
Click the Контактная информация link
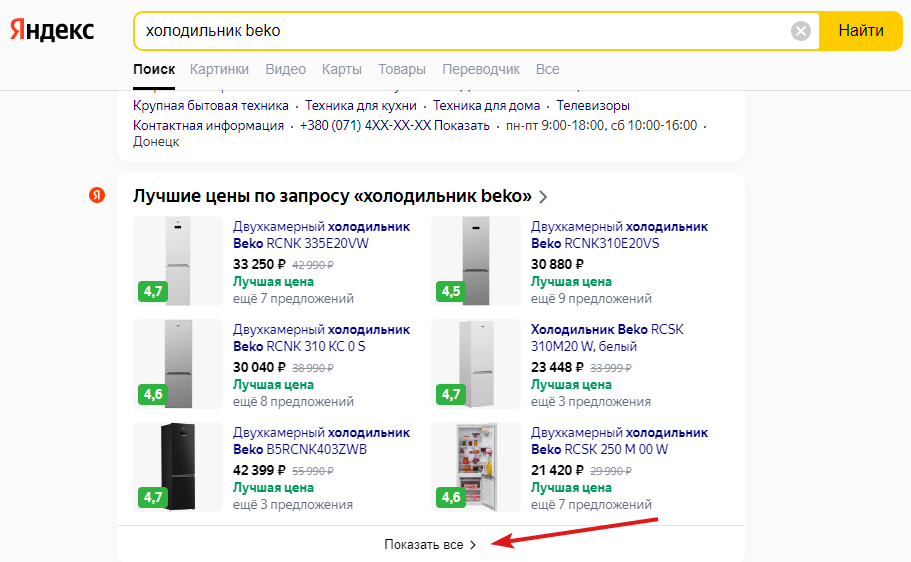point(209,126)
